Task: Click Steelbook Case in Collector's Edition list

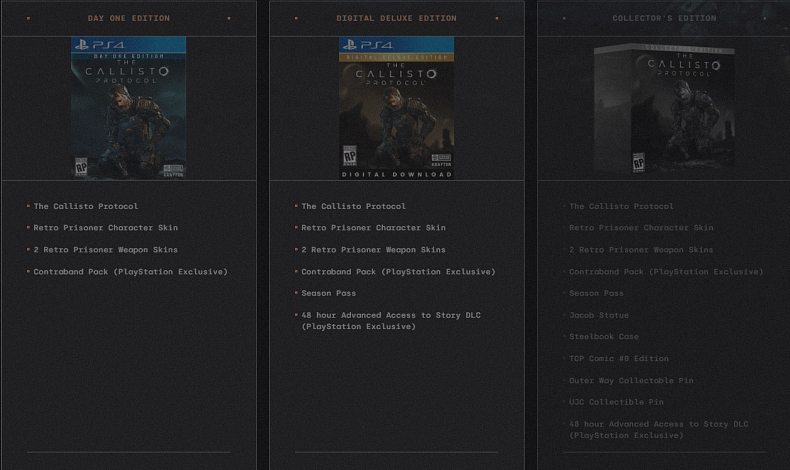Action: pos(603,337)
